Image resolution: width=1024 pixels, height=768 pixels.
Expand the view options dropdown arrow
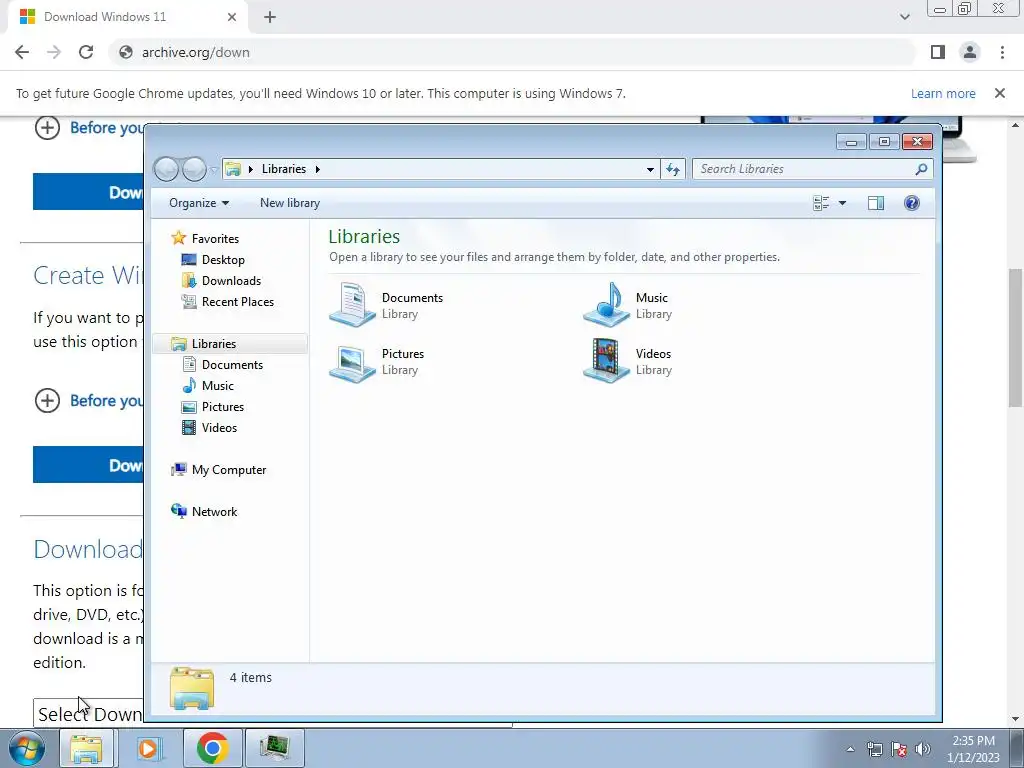click(842, 203)
